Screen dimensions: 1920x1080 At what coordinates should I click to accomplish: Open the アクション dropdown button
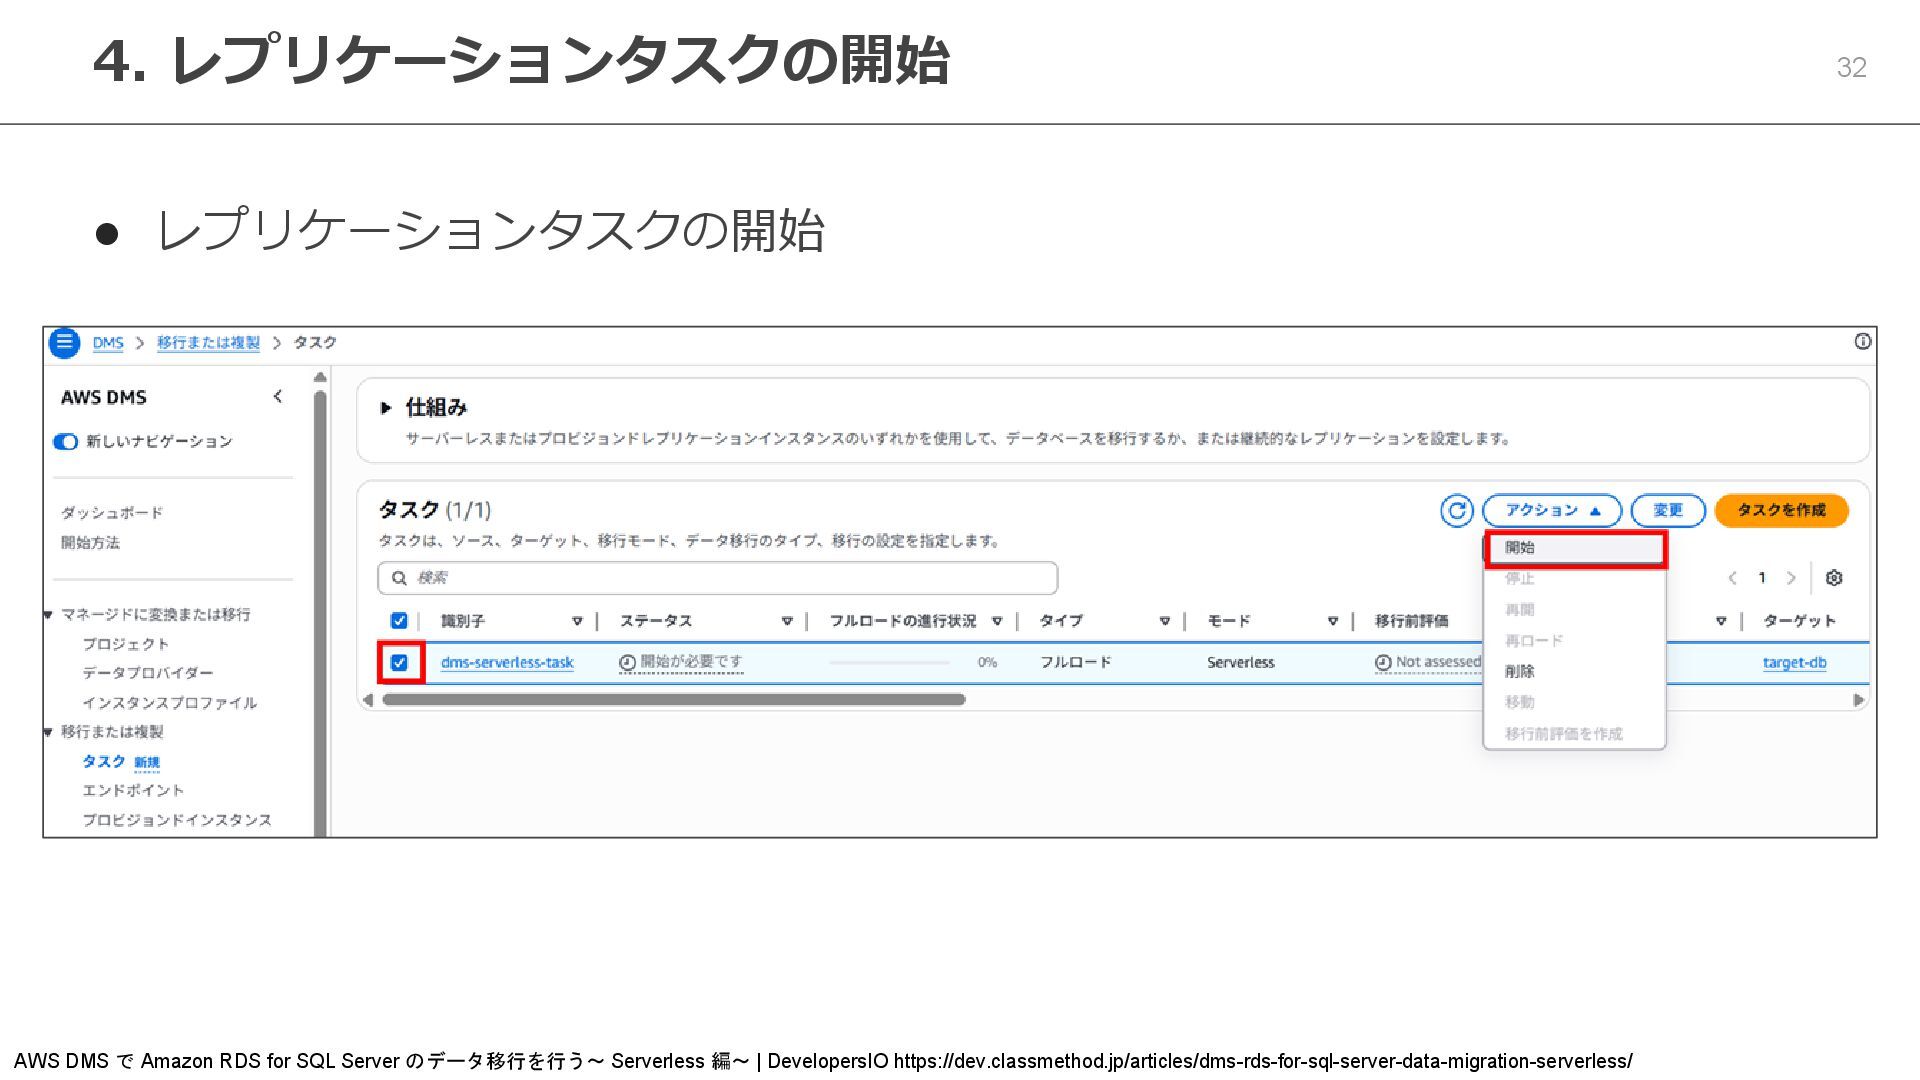click(1551, 511)
